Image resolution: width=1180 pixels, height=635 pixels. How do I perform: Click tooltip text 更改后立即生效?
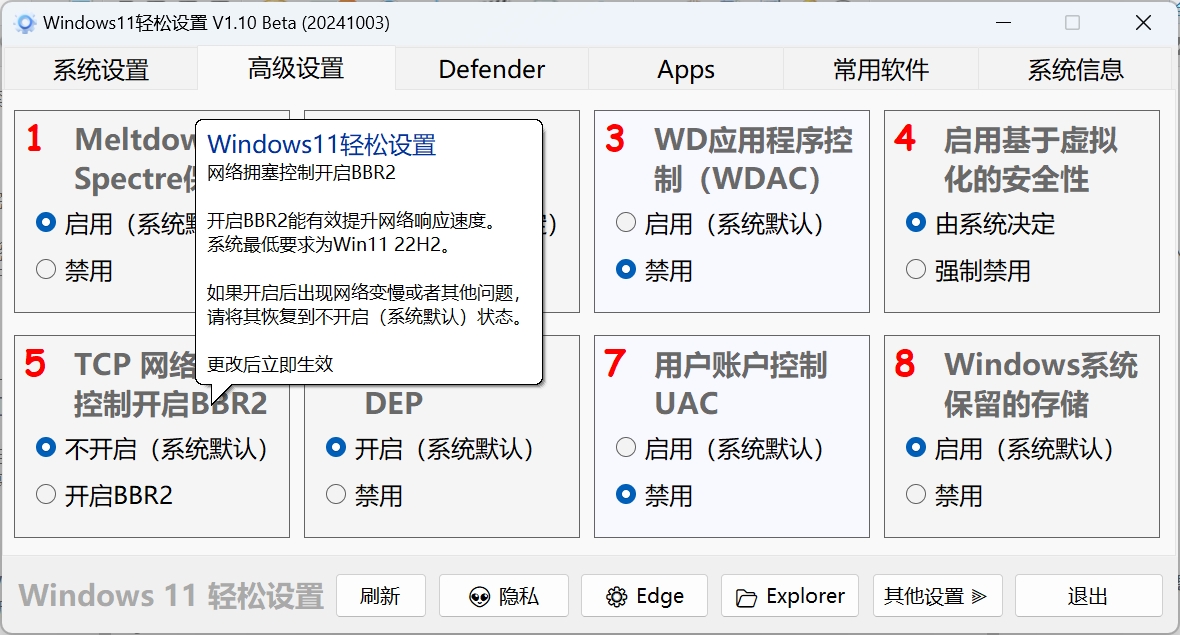pos(270,364)
